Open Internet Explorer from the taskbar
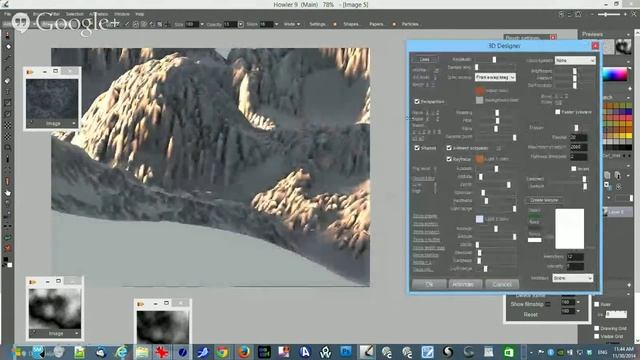The image size is (640, 360). click(121, 351)
